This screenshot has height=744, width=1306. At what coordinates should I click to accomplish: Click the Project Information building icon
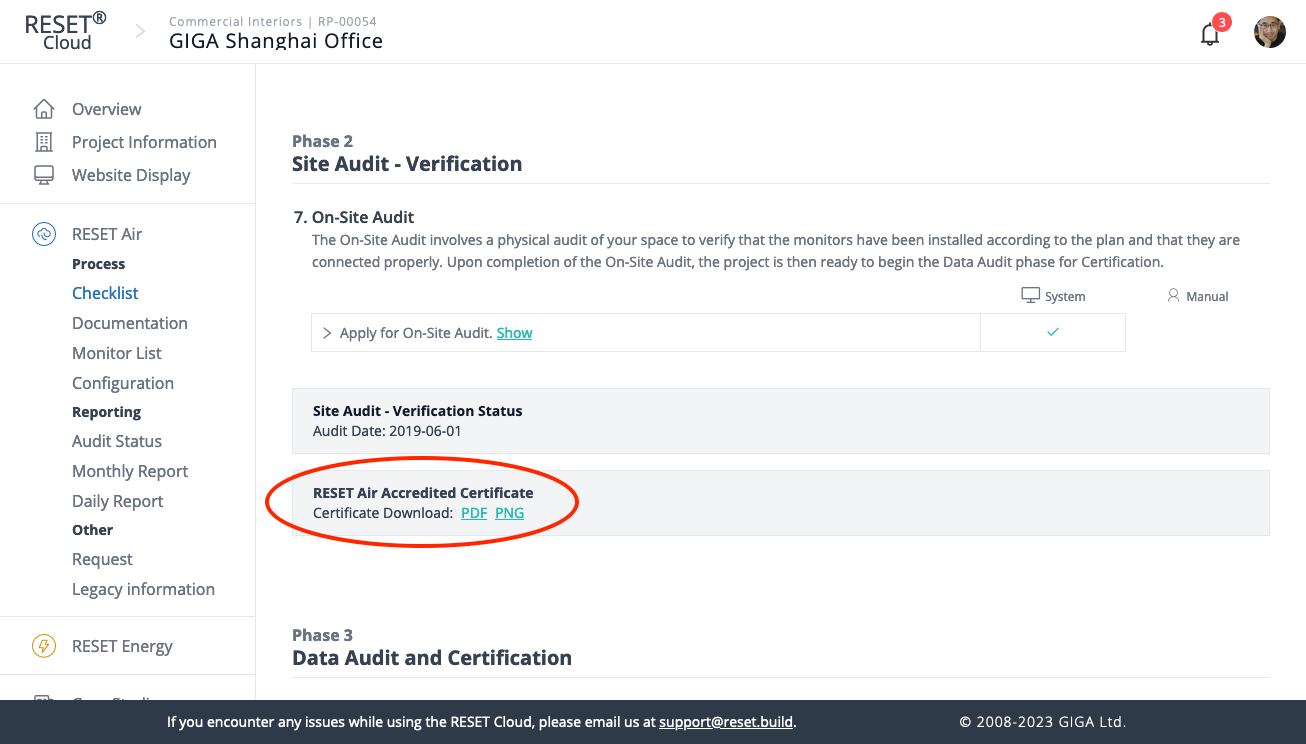tap(44, 142)
